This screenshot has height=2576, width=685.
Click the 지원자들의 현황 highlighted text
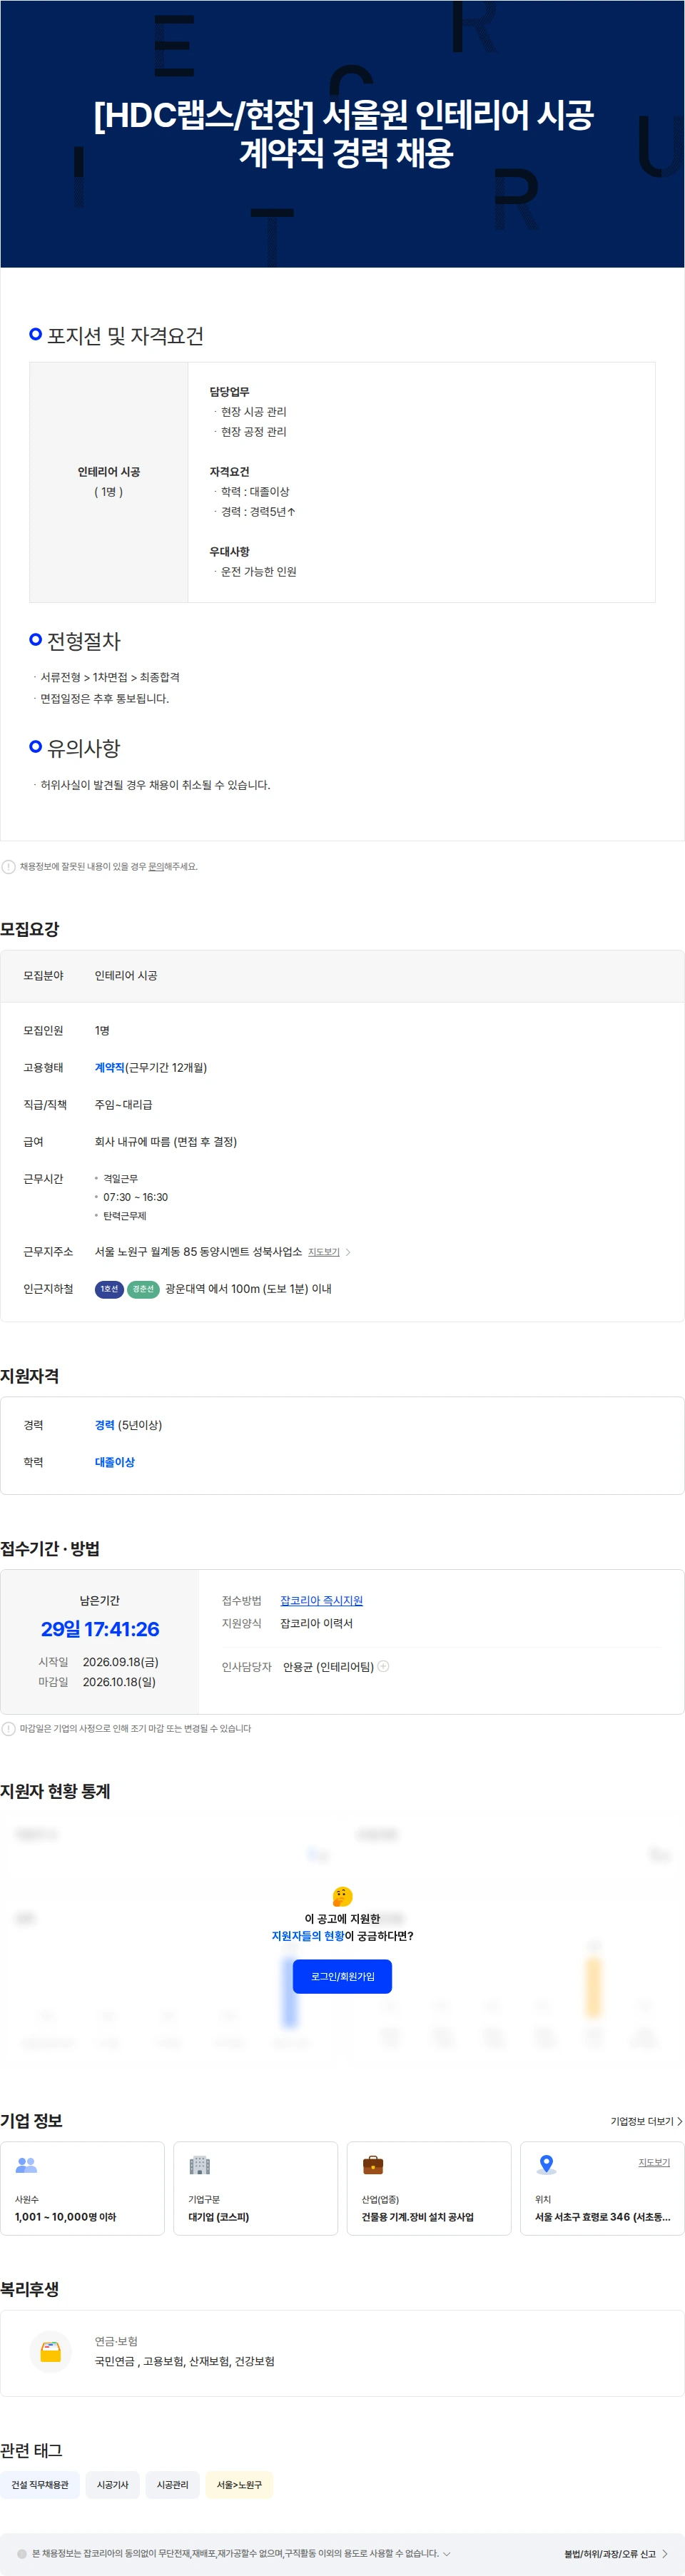(308, 1935)
